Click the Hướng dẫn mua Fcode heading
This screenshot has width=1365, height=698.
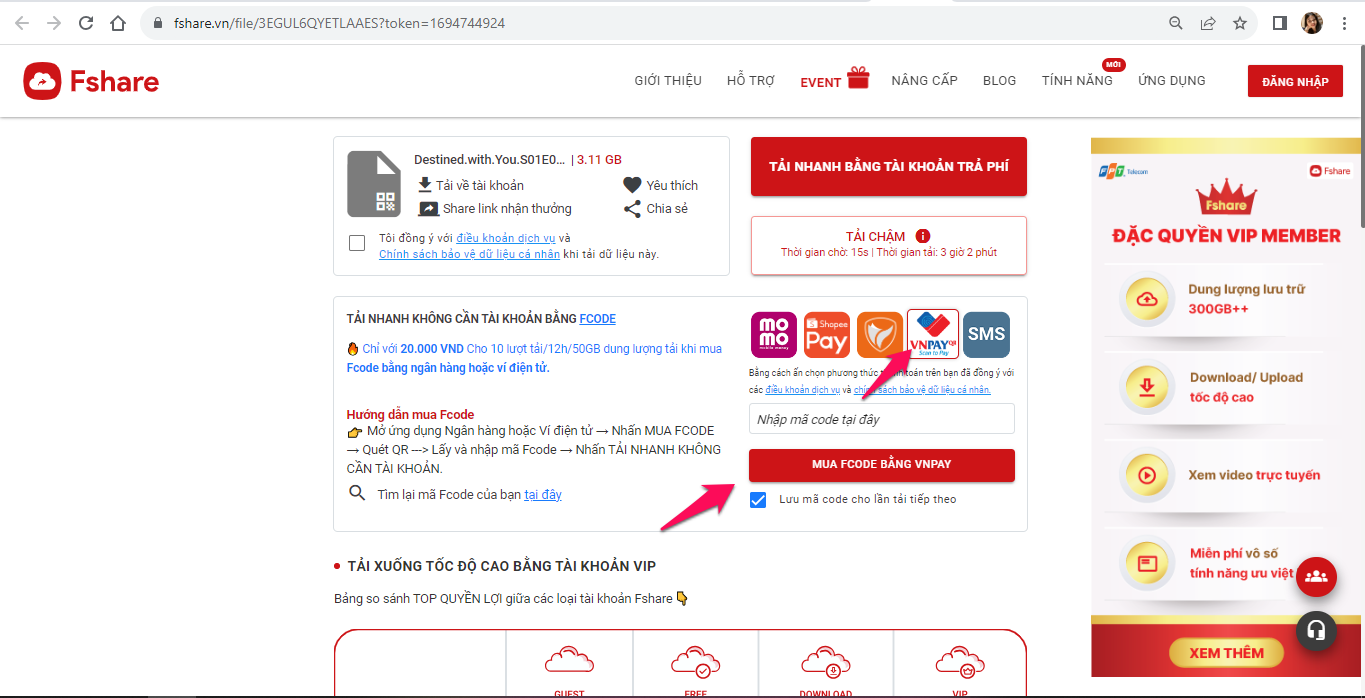coord(410,415)
